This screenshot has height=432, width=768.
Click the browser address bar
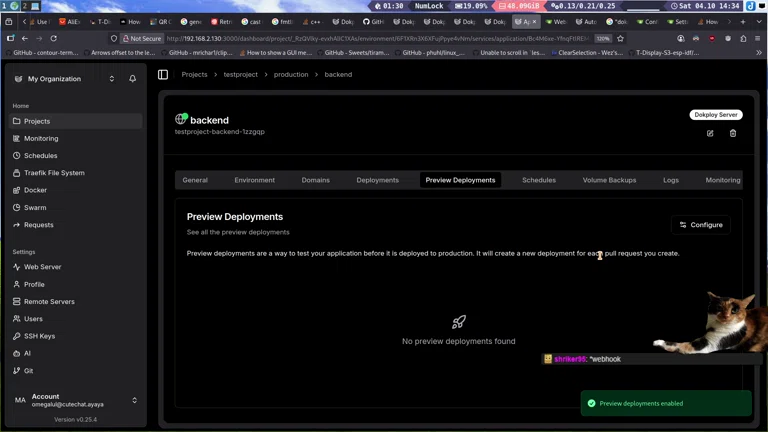coord(370,38)
